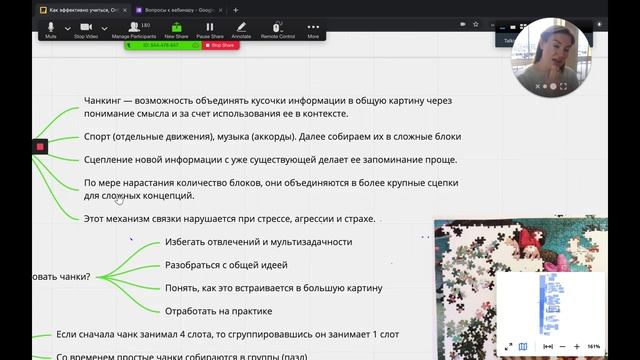Minimize the floating Zoom video panel
Screen dimensions: 640x360
point(502,28)
